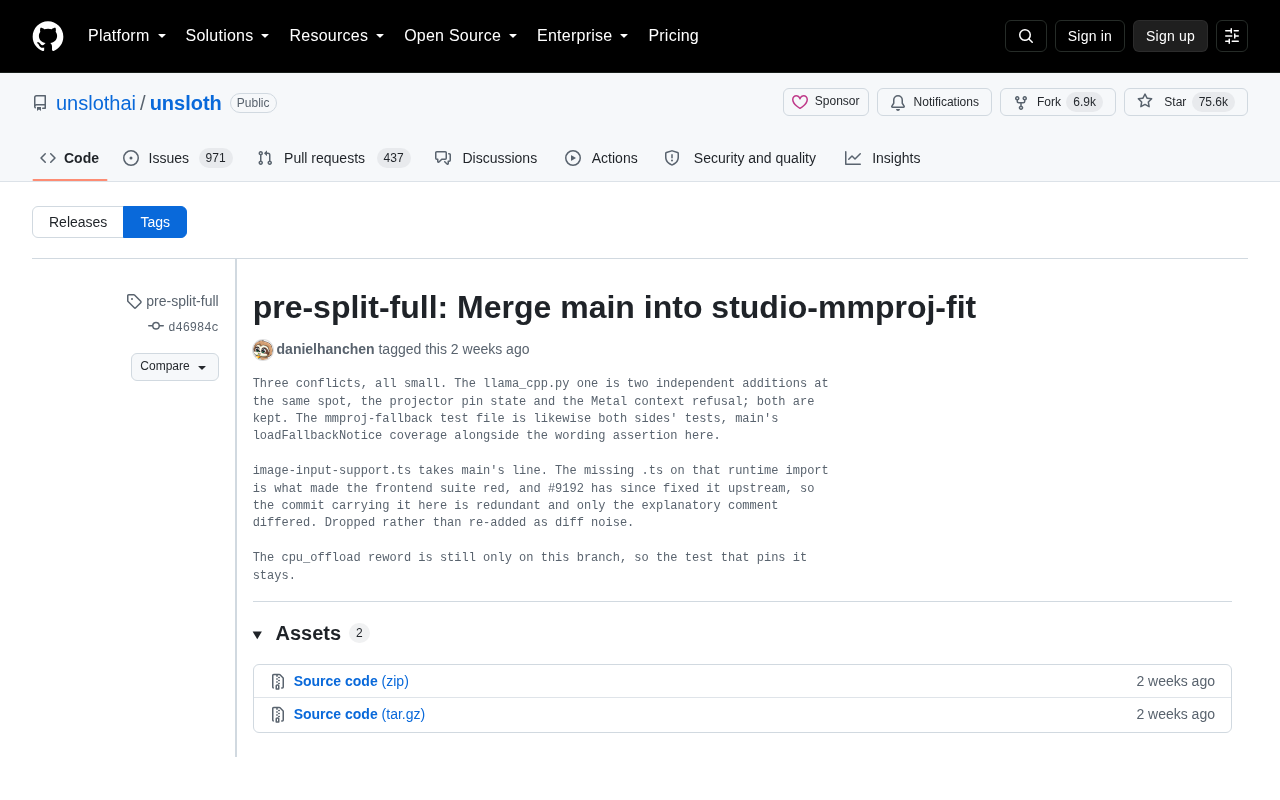Viewport: 1280px width, 800px height.
Task: Click the Insights graph icon
Action: coord(853,158)
